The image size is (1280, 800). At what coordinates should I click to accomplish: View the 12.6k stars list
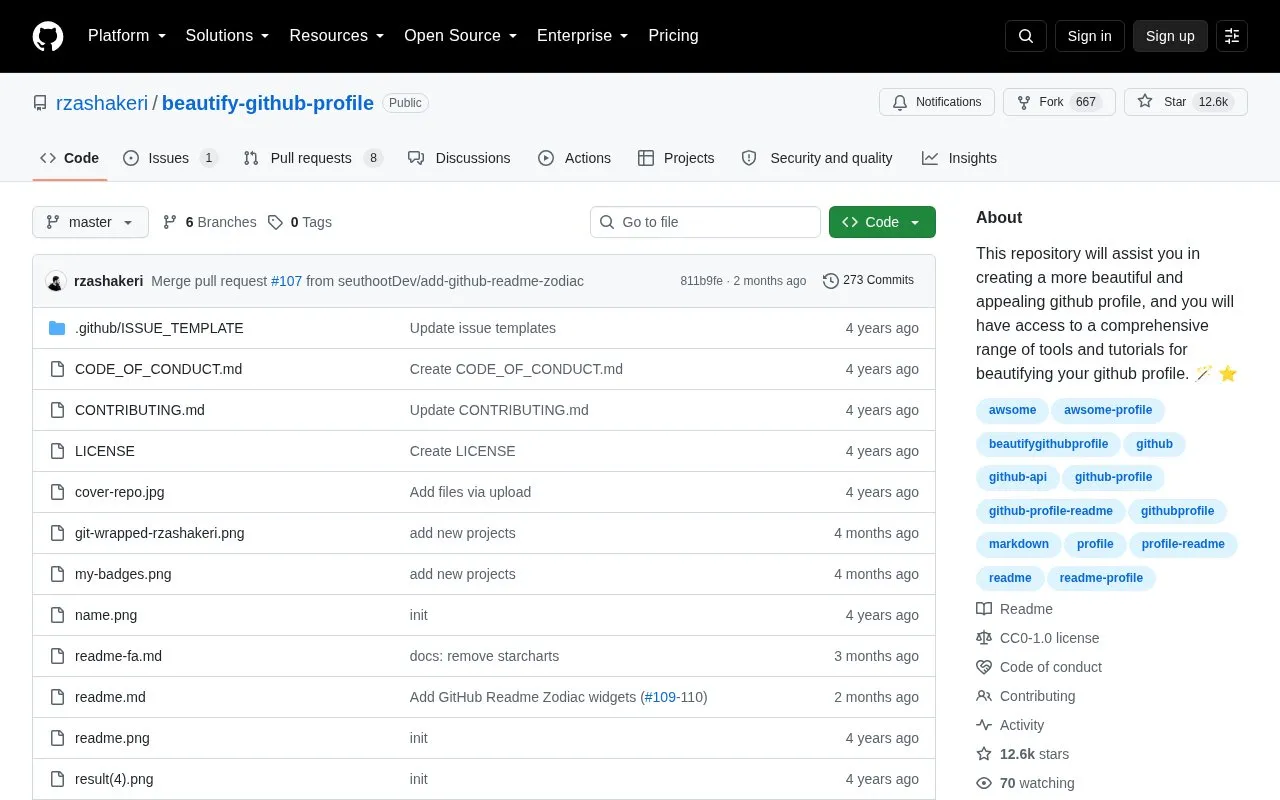point(1023,754)
